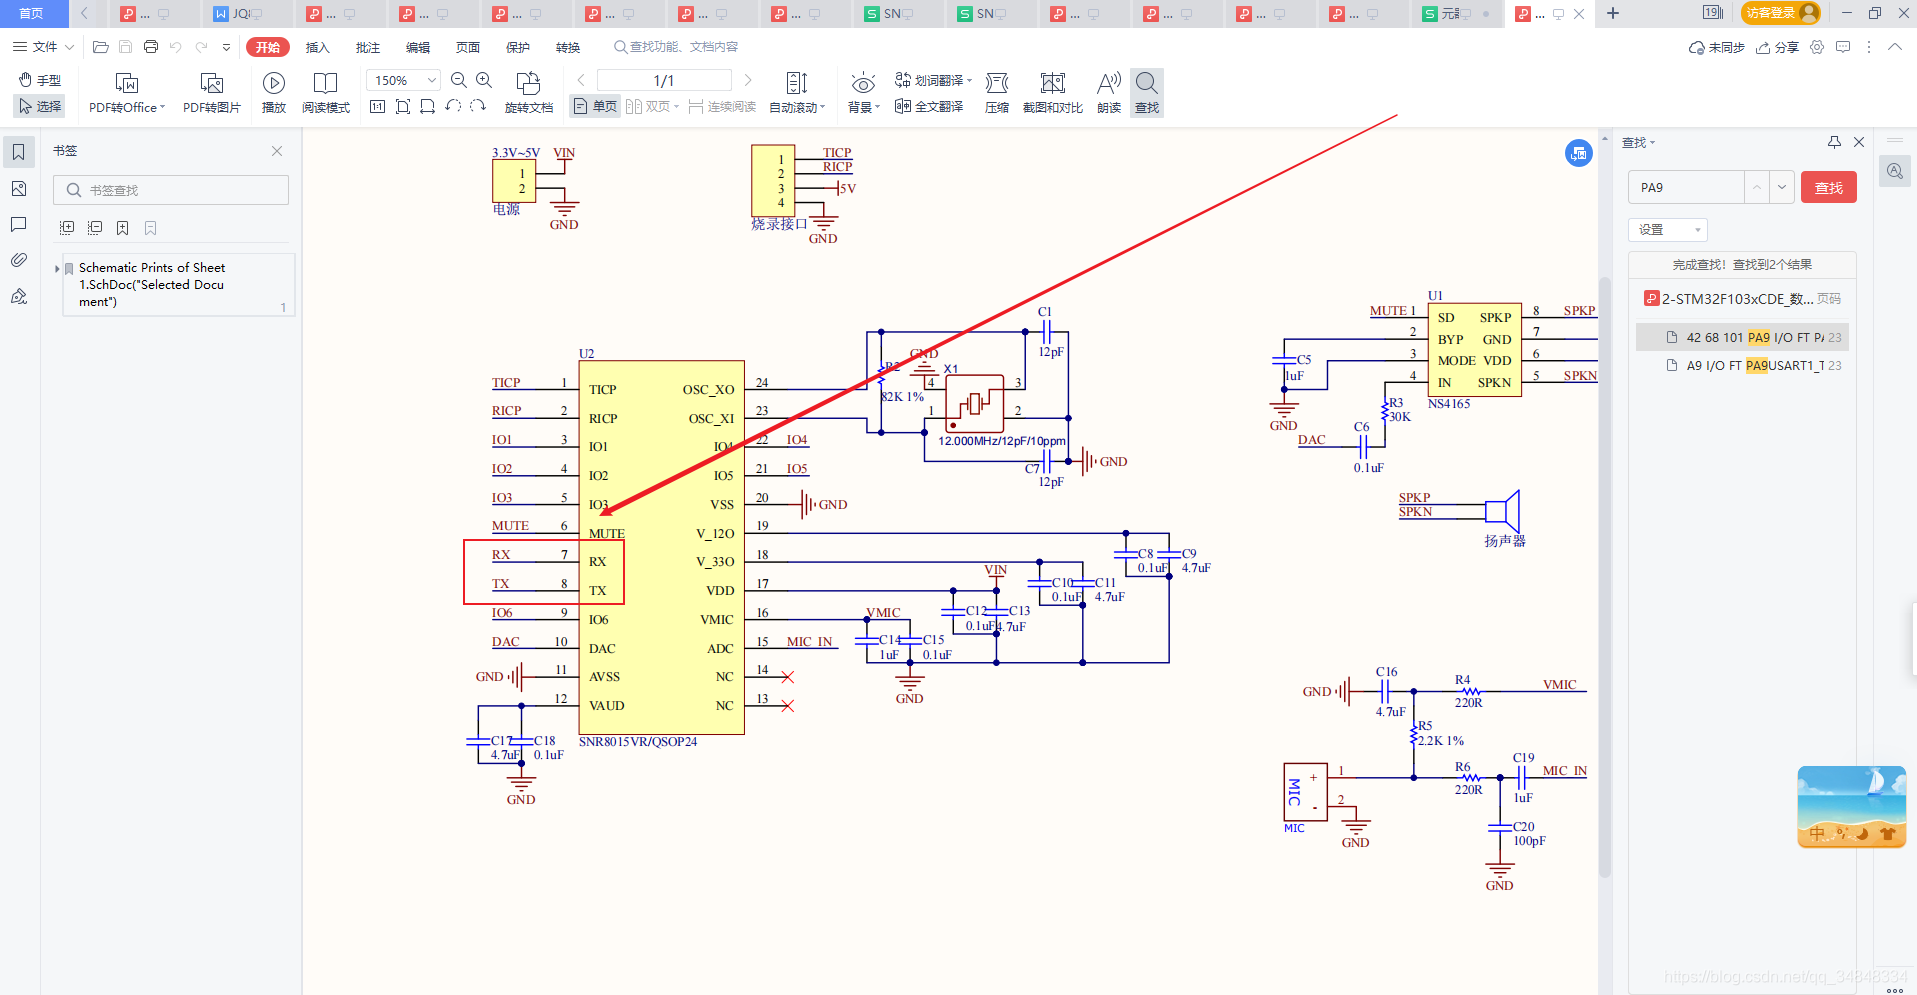Image resolution: width=1917 pixels, height=995 pixels.
Task: Select the 保护 ribbon tab
Action: 518,47
